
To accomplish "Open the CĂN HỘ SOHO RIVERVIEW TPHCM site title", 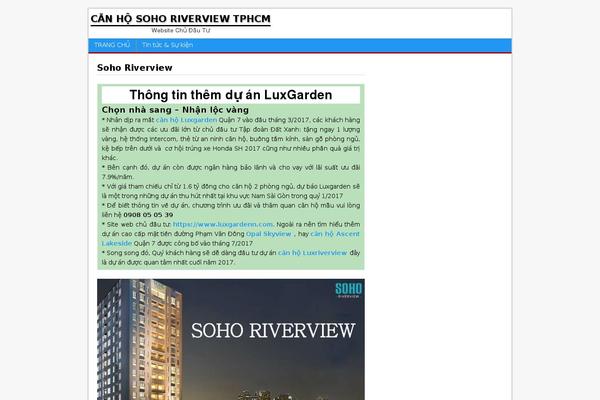I will point(181,19).
